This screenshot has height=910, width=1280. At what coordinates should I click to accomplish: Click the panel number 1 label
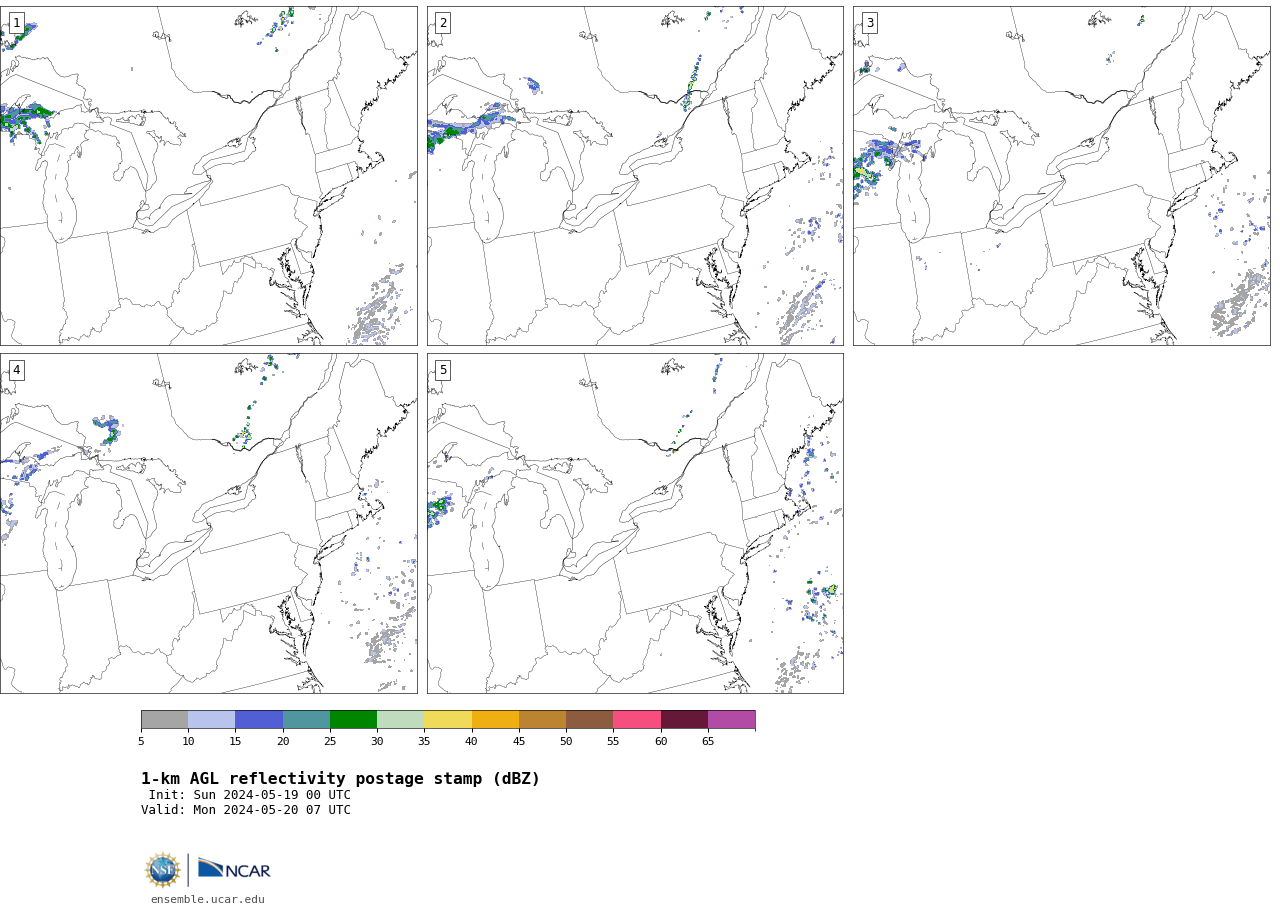[x=16, y=23]
